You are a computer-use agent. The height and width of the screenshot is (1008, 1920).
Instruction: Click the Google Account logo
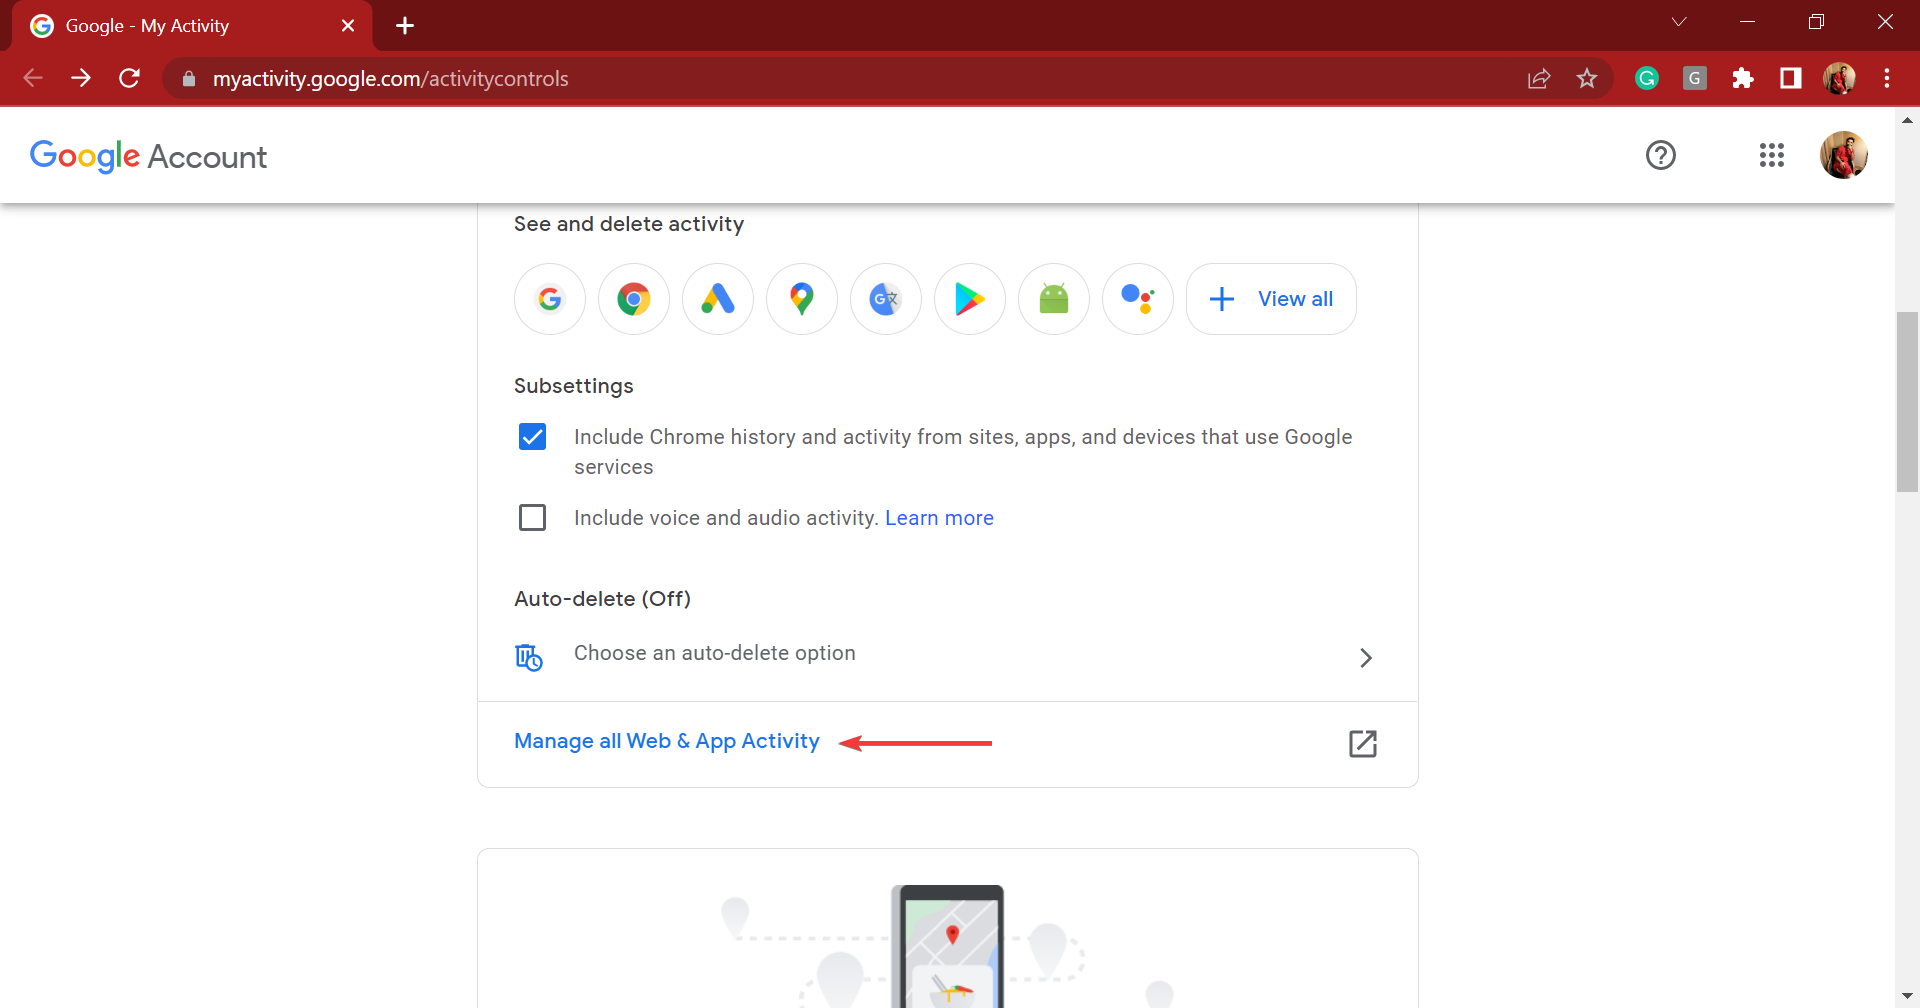coord(149,156)
